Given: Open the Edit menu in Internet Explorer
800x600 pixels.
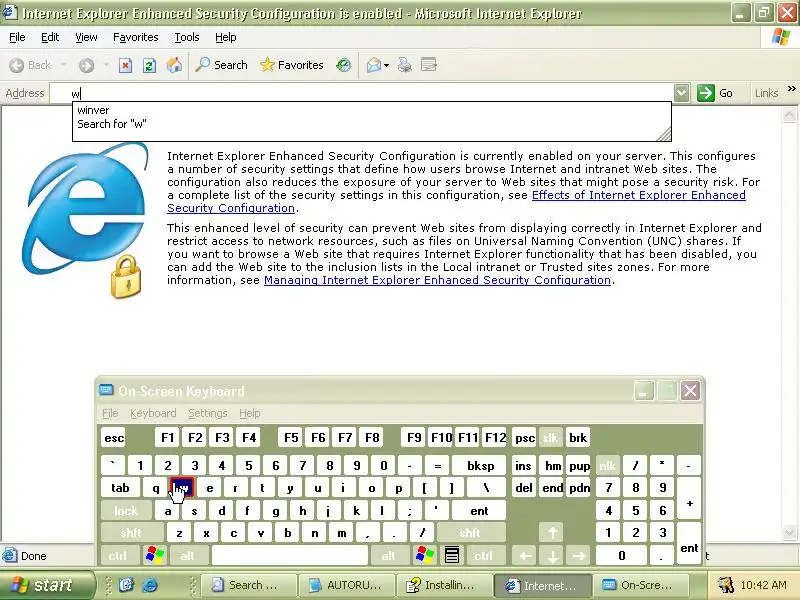Looking at the screenshot, I should pyautogui.click(x=50, y=37).
